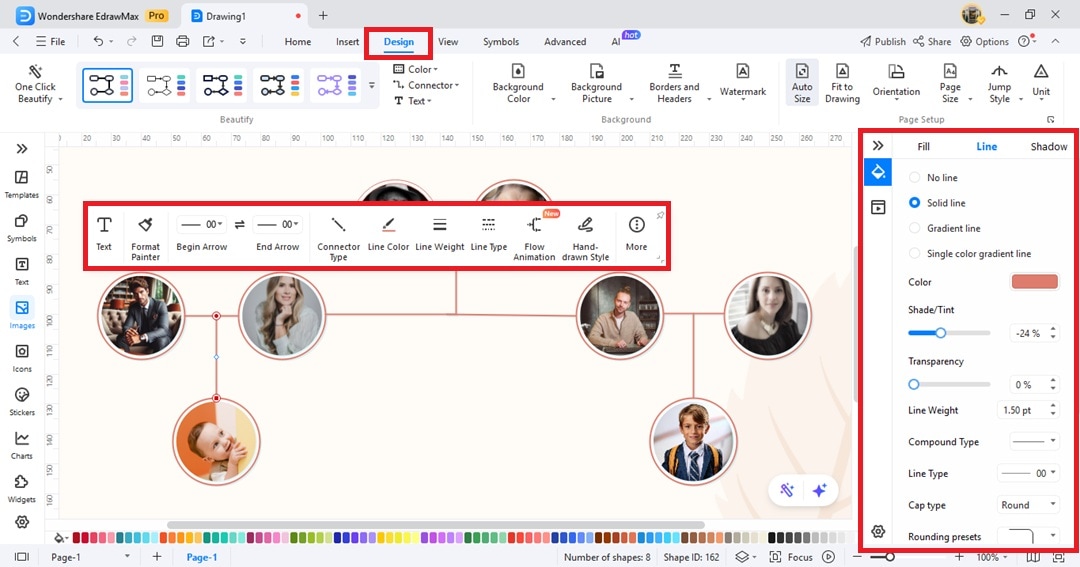Collapse the ribbon with the up chevron

tap(1055, 41)
